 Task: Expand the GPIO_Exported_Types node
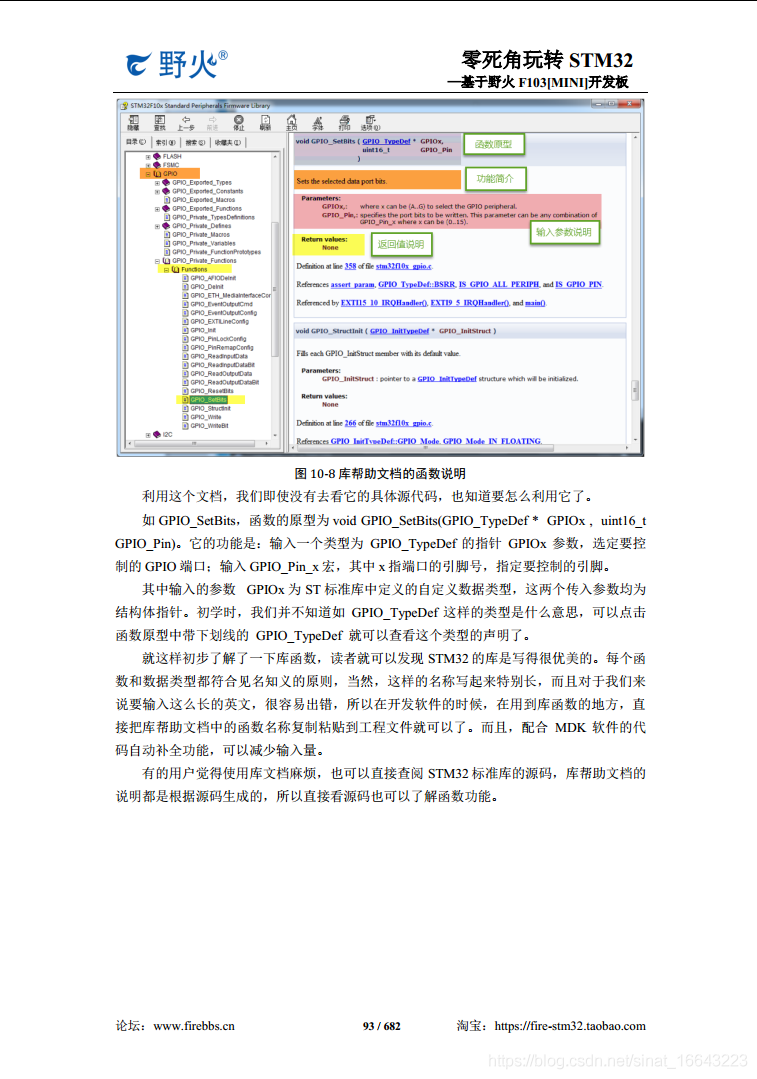pyautogui.click(x=157, y=183)
